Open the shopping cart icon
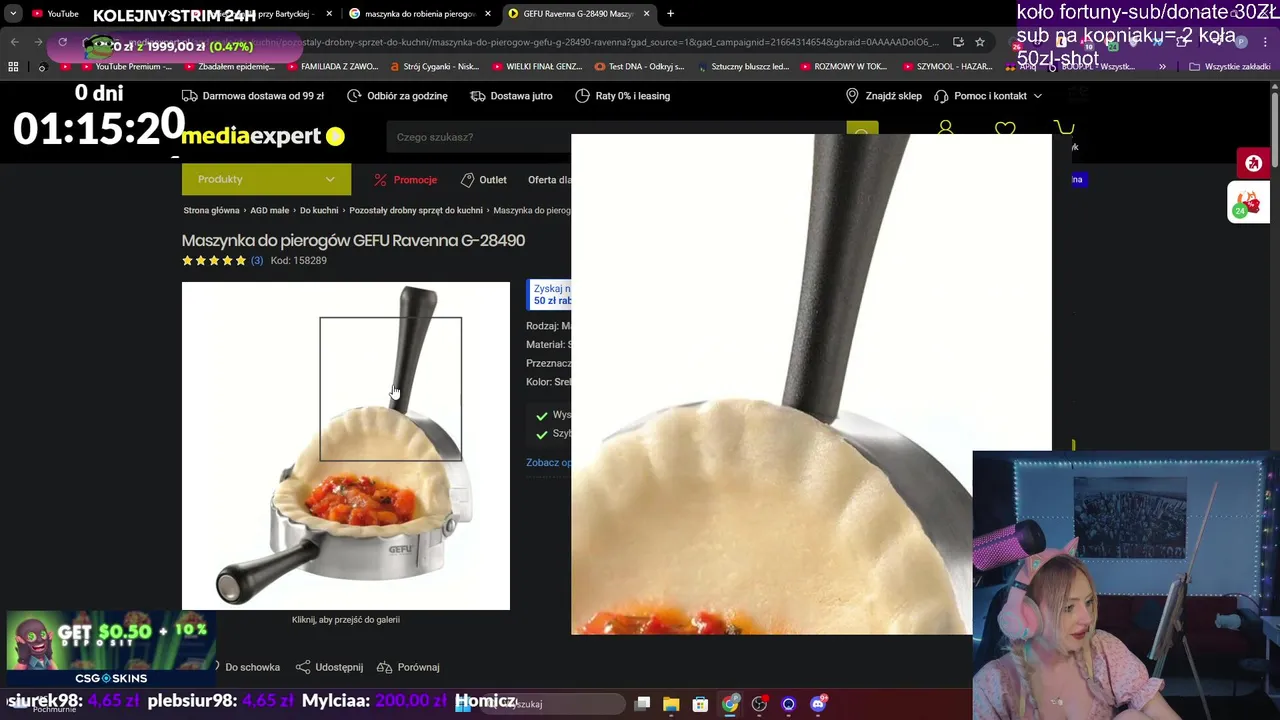 pyautogui.click(x=1064, y=129)
